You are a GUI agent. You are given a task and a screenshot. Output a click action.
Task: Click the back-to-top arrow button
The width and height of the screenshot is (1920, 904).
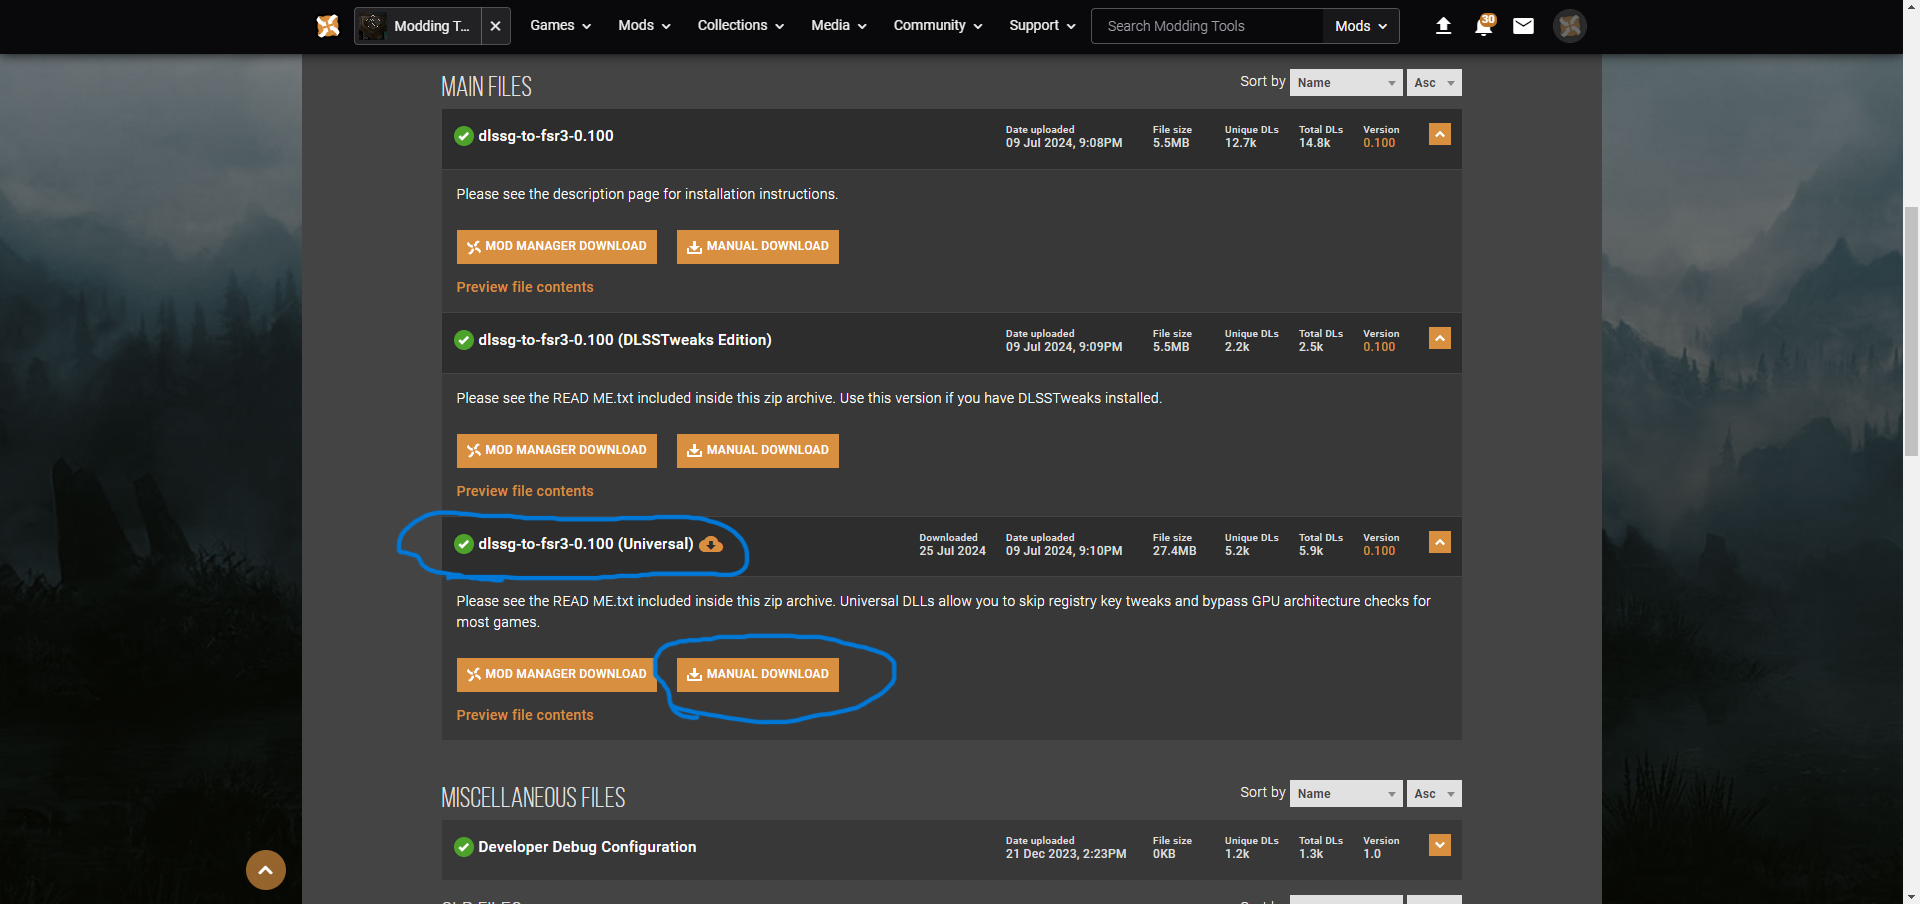(x=266, y=870)
